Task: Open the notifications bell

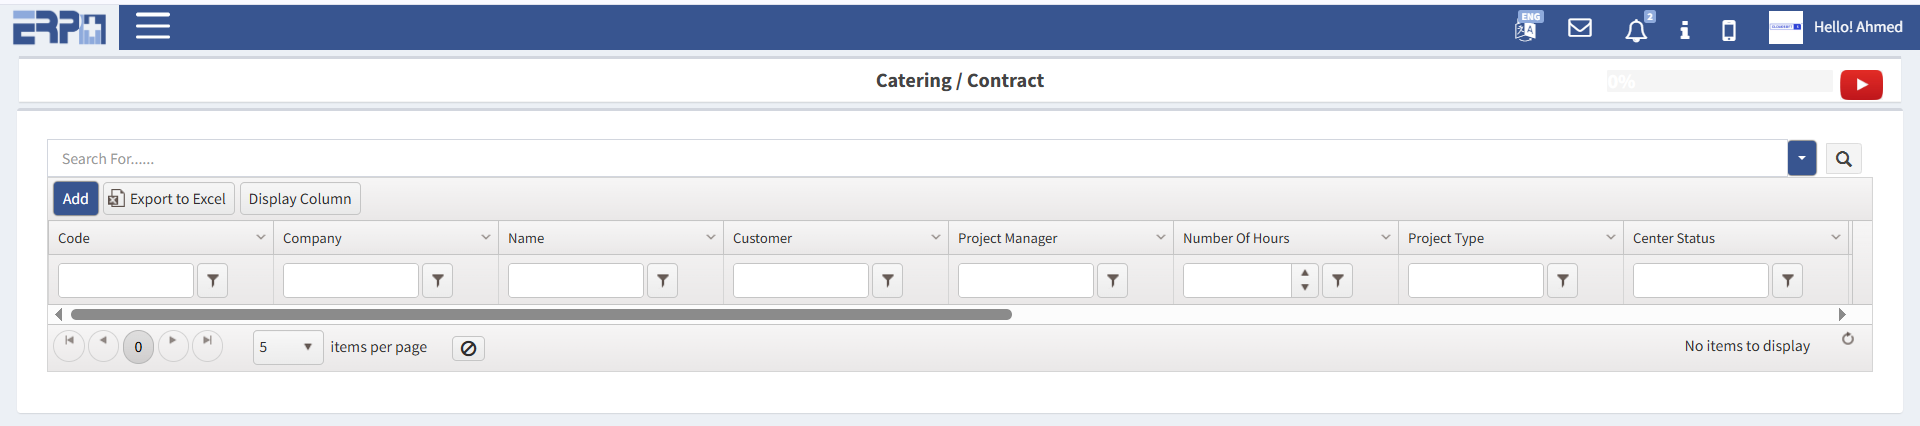Action: pyautogui.click(x=1636, y=30)
